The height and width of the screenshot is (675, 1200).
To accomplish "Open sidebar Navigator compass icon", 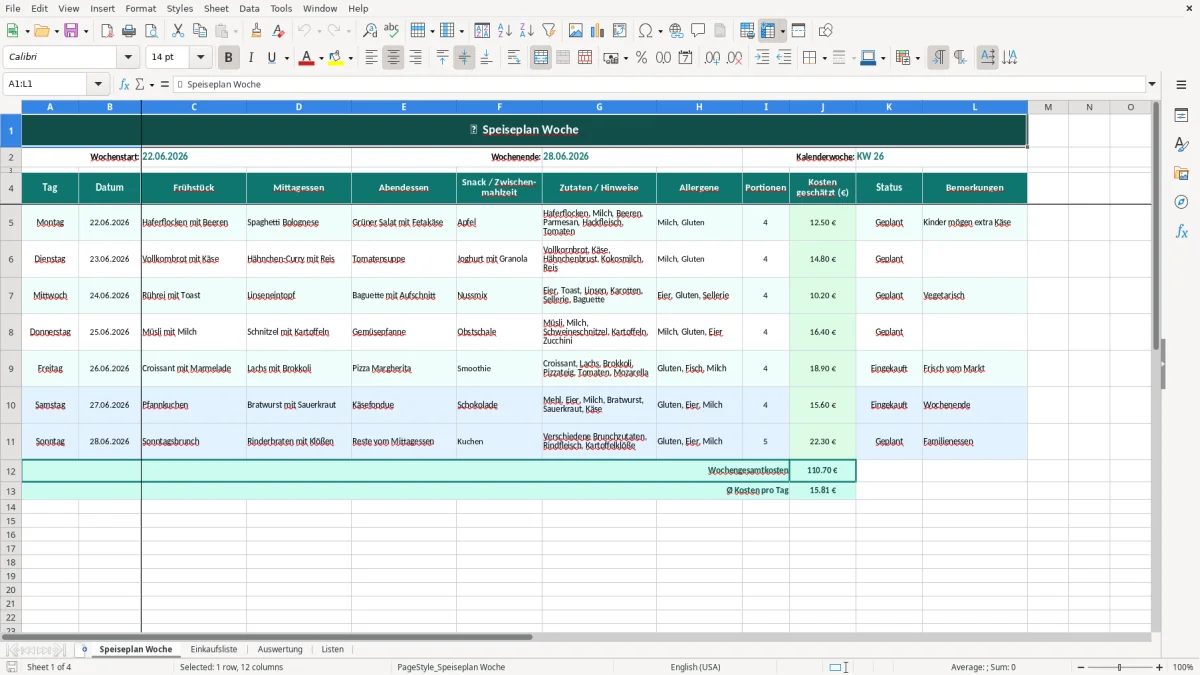I will tap(1181, 203).
